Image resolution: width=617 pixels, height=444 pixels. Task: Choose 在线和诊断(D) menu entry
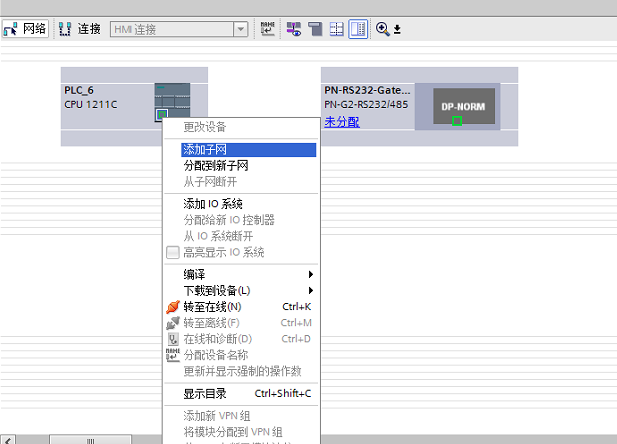[241, 339]
